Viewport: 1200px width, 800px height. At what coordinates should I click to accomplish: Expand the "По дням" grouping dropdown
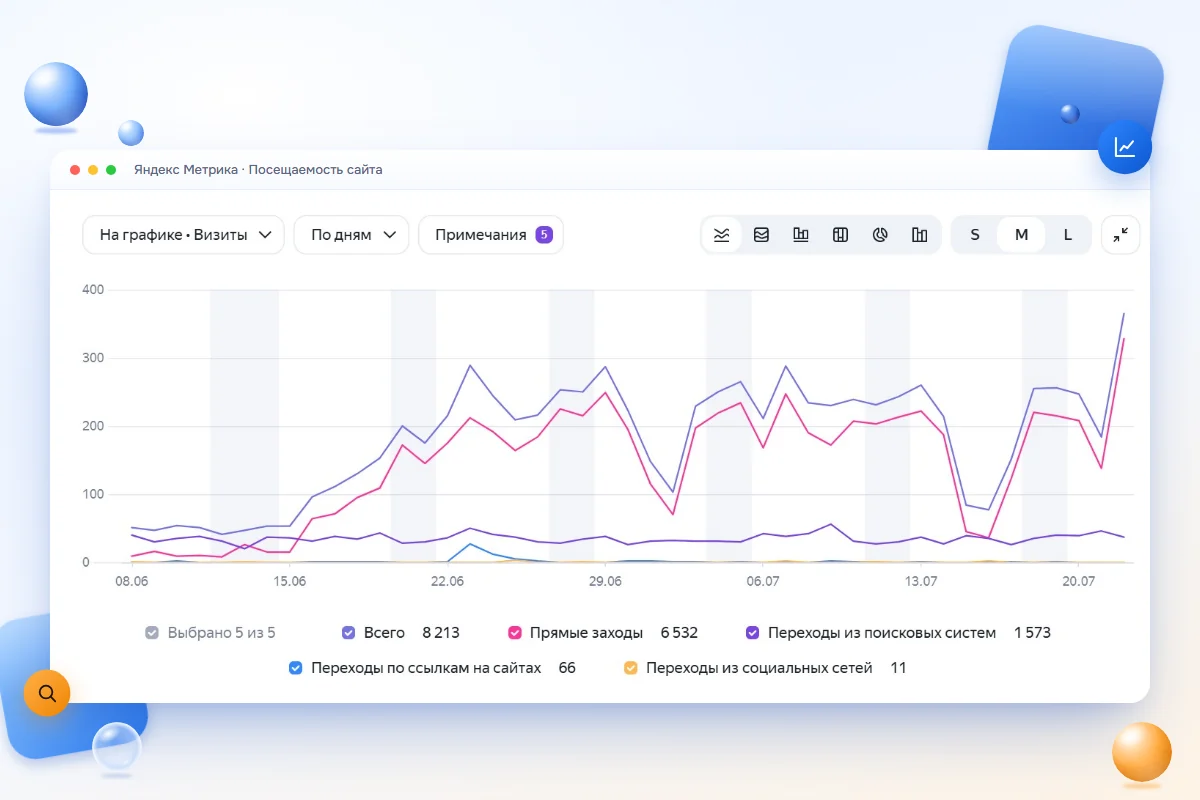(351, 235)
